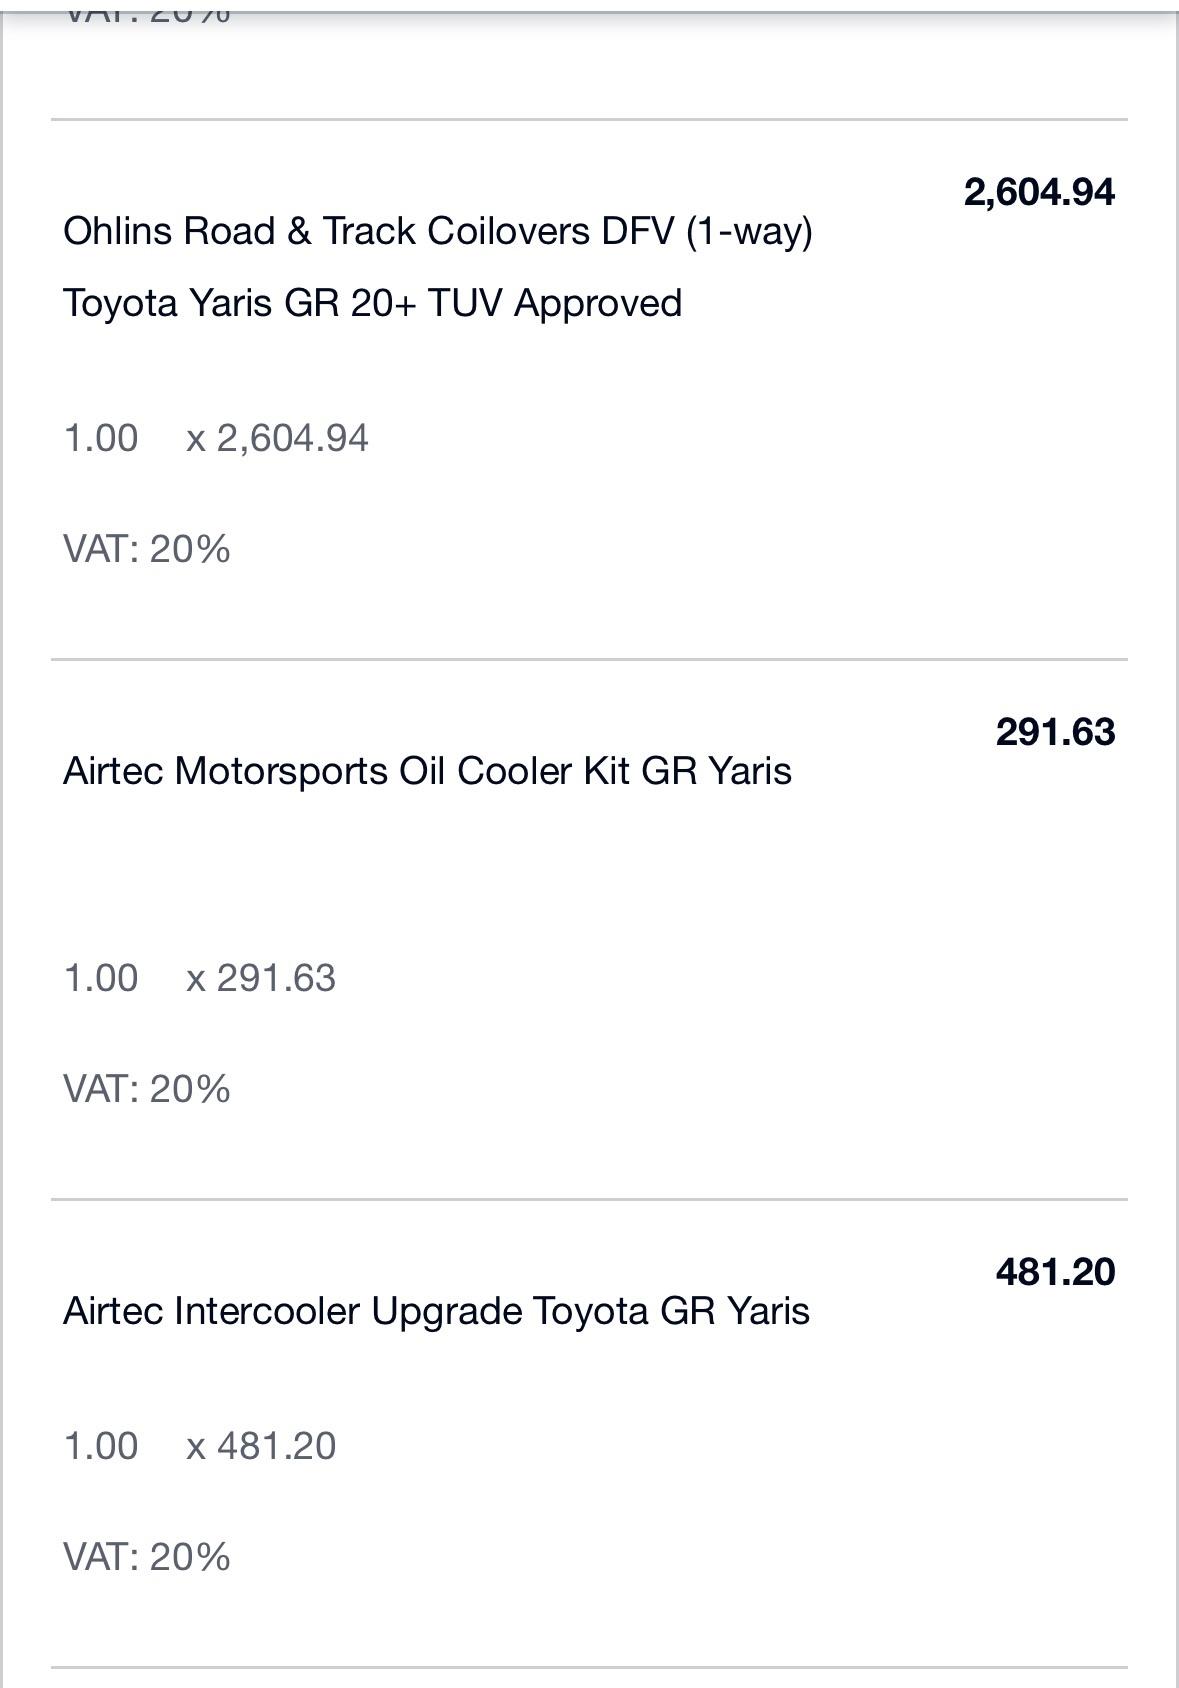Click the Intercooler quantity 1.00
The image size is (1179, 1688).
pyautogui.click(x=101, y=1446)
